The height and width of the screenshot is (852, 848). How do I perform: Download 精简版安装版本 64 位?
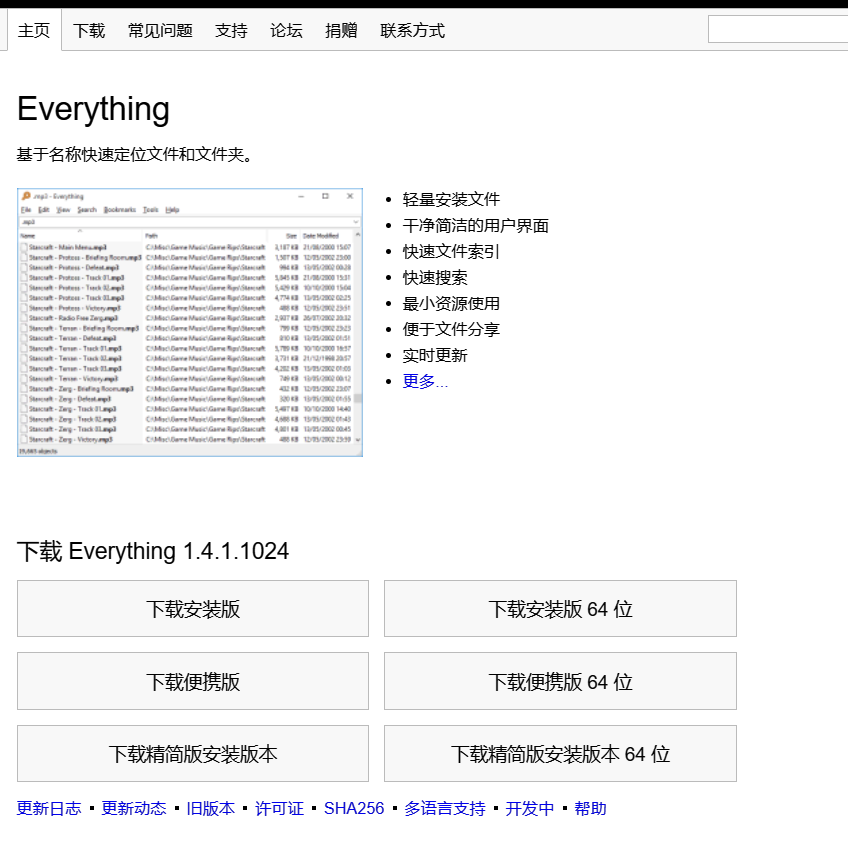[560, 754]
